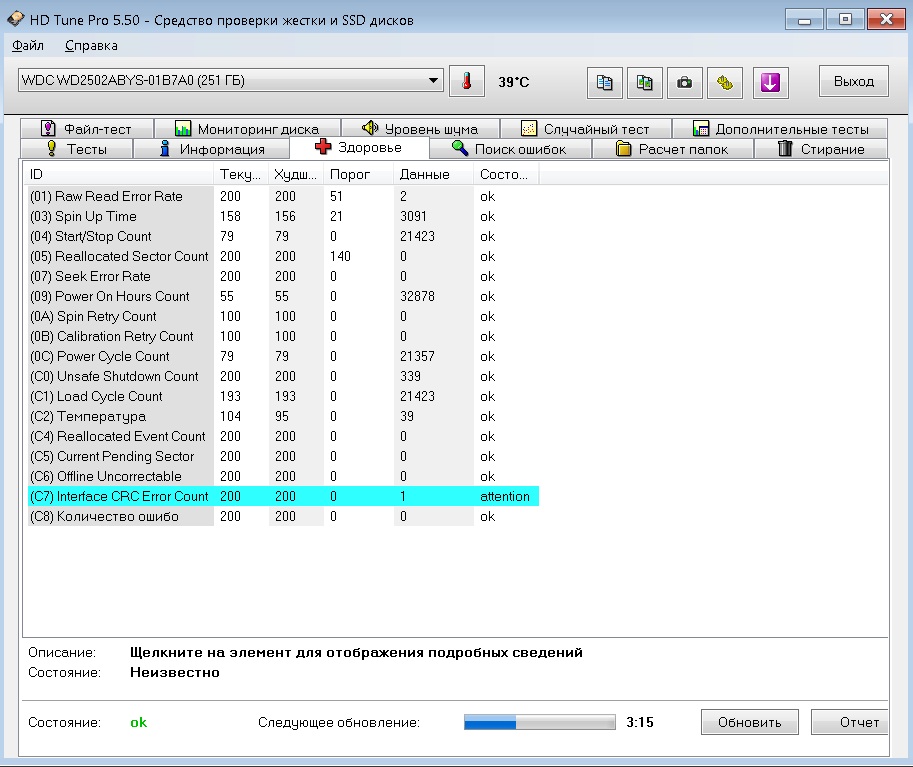913x767 pixels.
Task: Click the Обновить button
Action: pyautogui.click(x=749, y=722)
